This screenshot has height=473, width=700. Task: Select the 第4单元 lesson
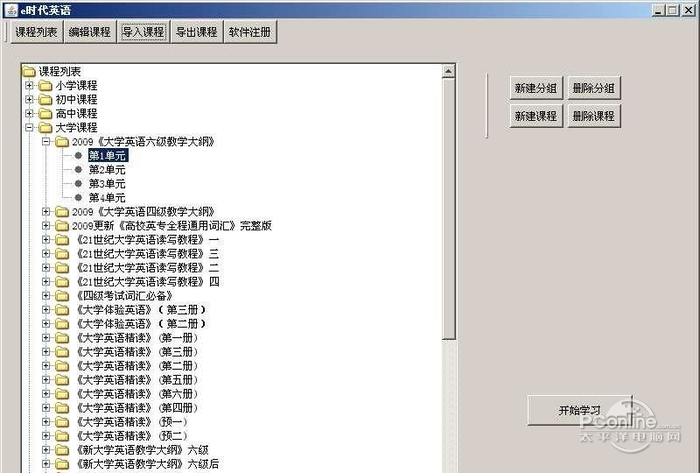pyautogui.click(x=107, y=198)
